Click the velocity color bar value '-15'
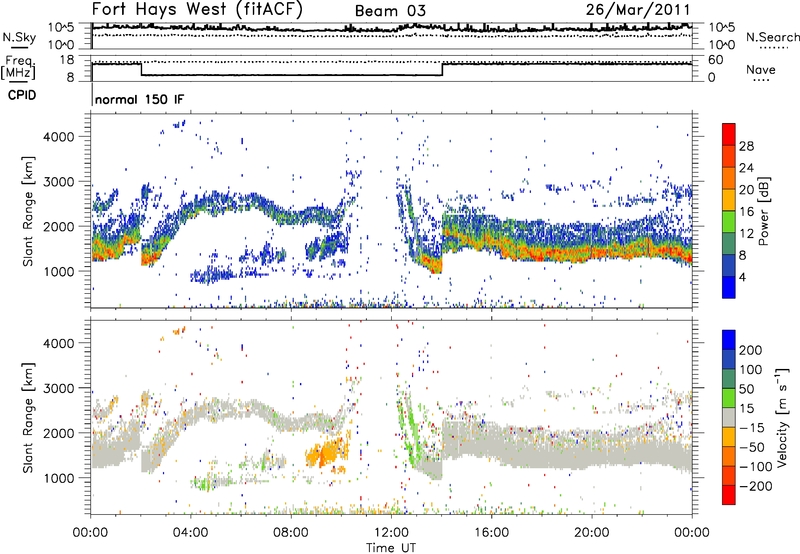 click(x=752, y=428)
